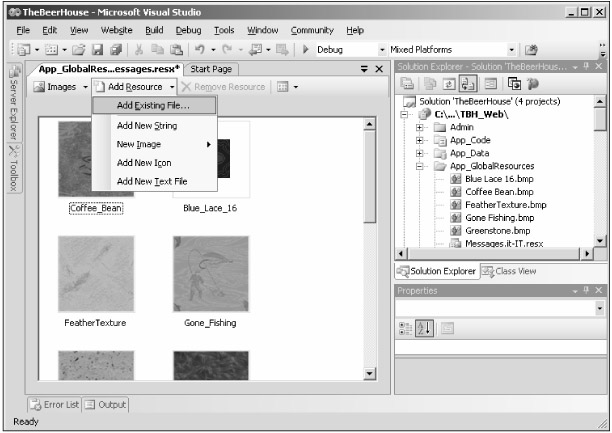Open the Images resource type dropdown
This screenshot has width=612, height=433.
pos(85,88)
